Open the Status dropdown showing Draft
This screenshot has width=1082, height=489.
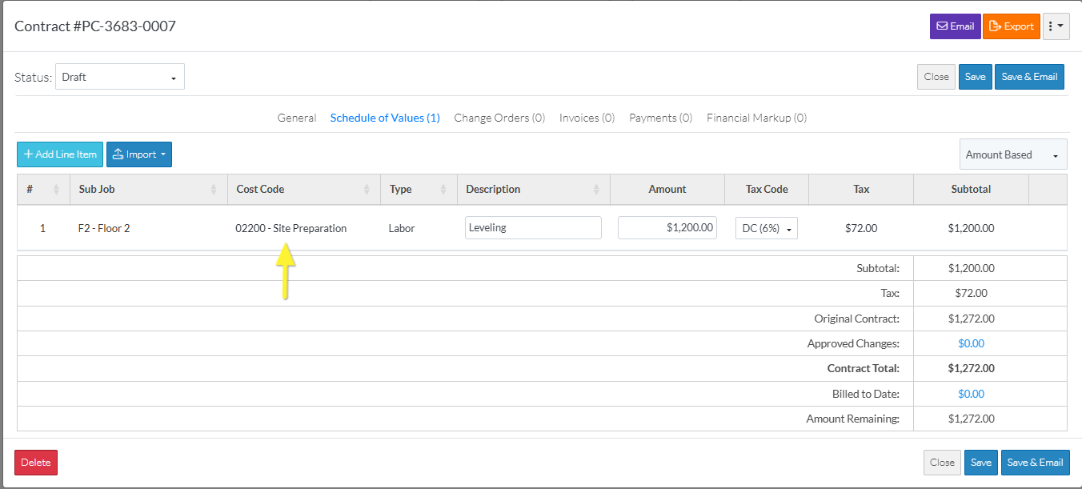coord(120,77)
